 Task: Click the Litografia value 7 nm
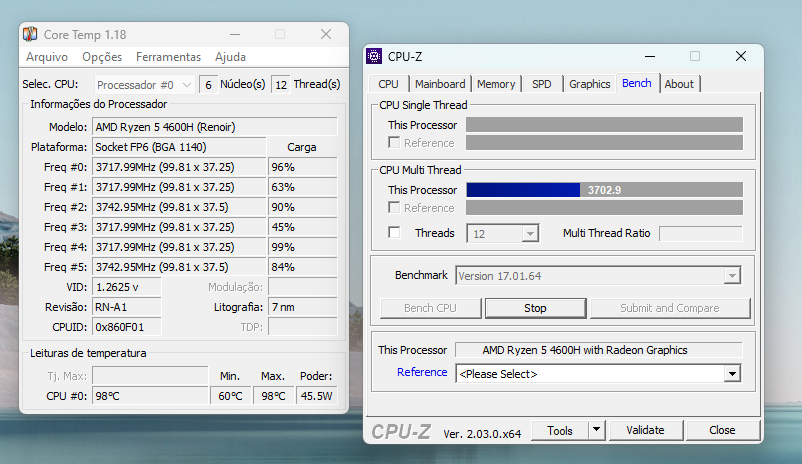coord(302,307)
